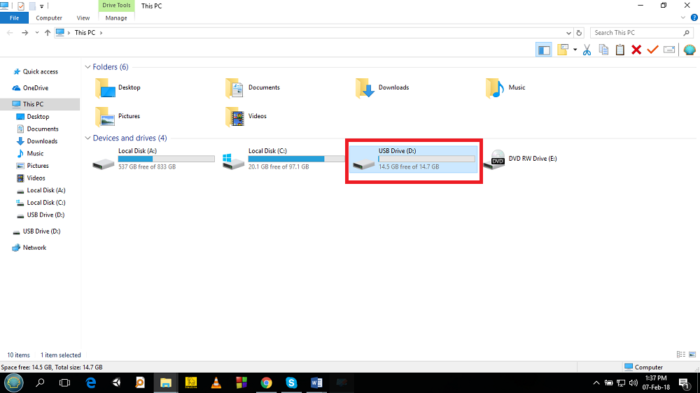Launch Microsoft Edge from taskbar
Viewport: 700px width, 393px height.
pos(91,383)
